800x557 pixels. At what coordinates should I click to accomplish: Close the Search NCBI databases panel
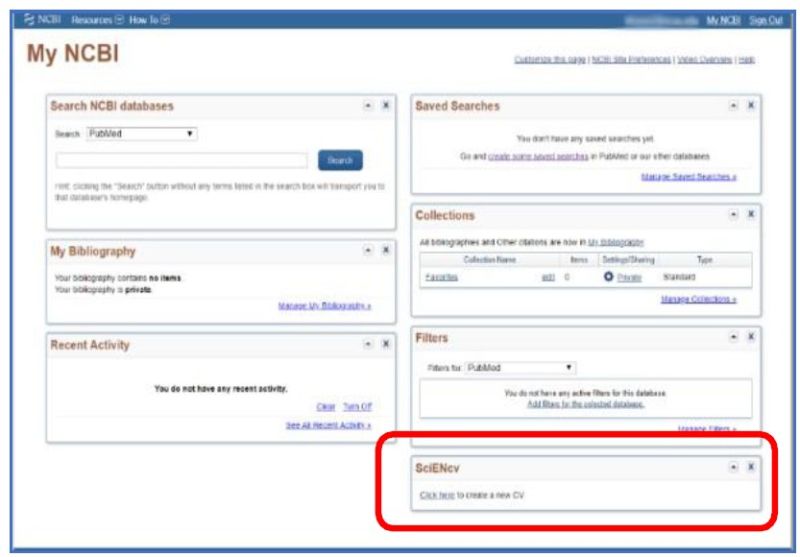386,106
